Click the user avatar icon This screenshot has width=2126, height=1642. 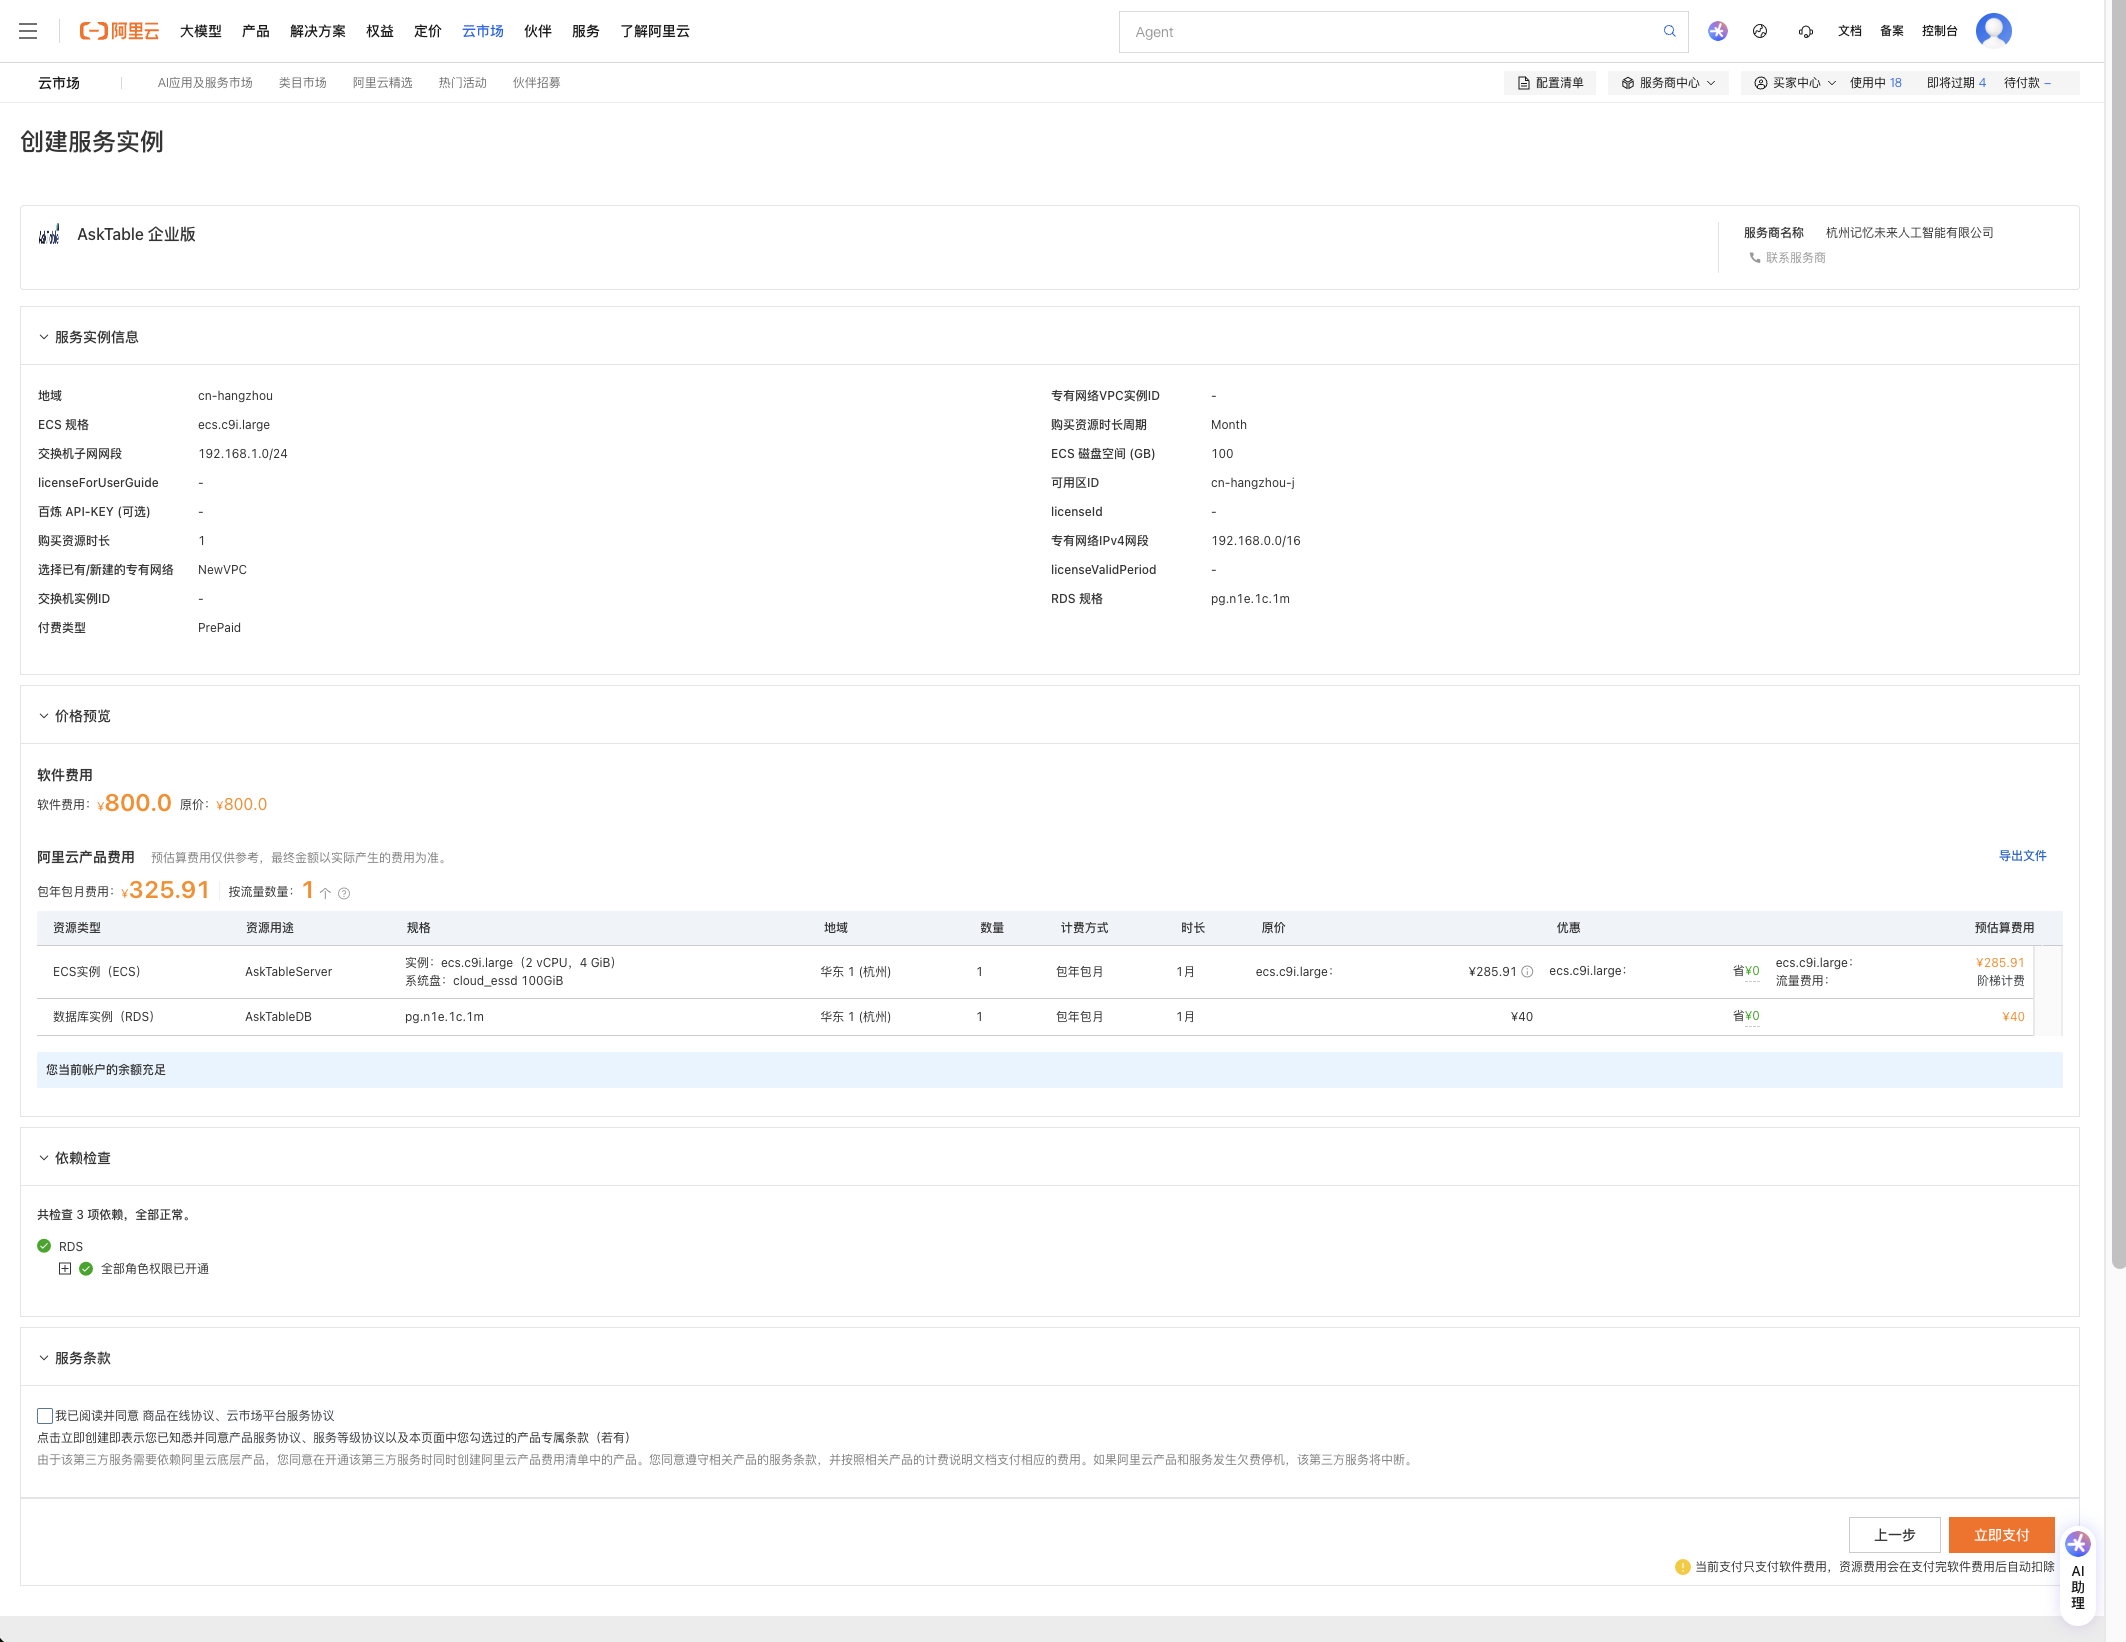pos(1993,31)
